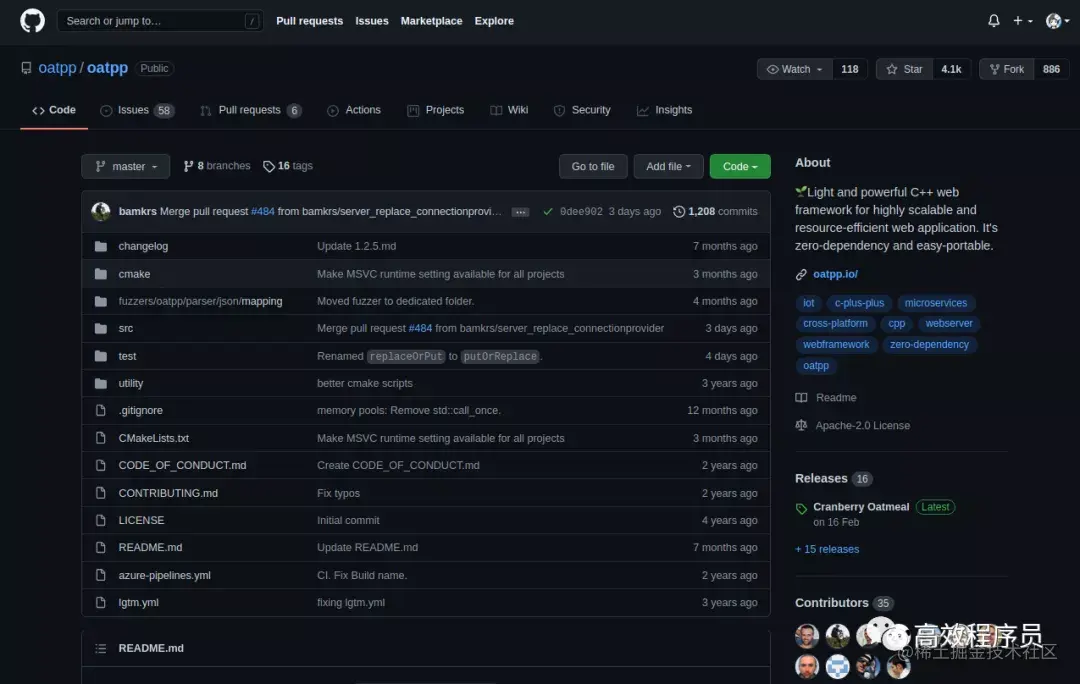Open the master branch dropdown

[x=125, y=166]
